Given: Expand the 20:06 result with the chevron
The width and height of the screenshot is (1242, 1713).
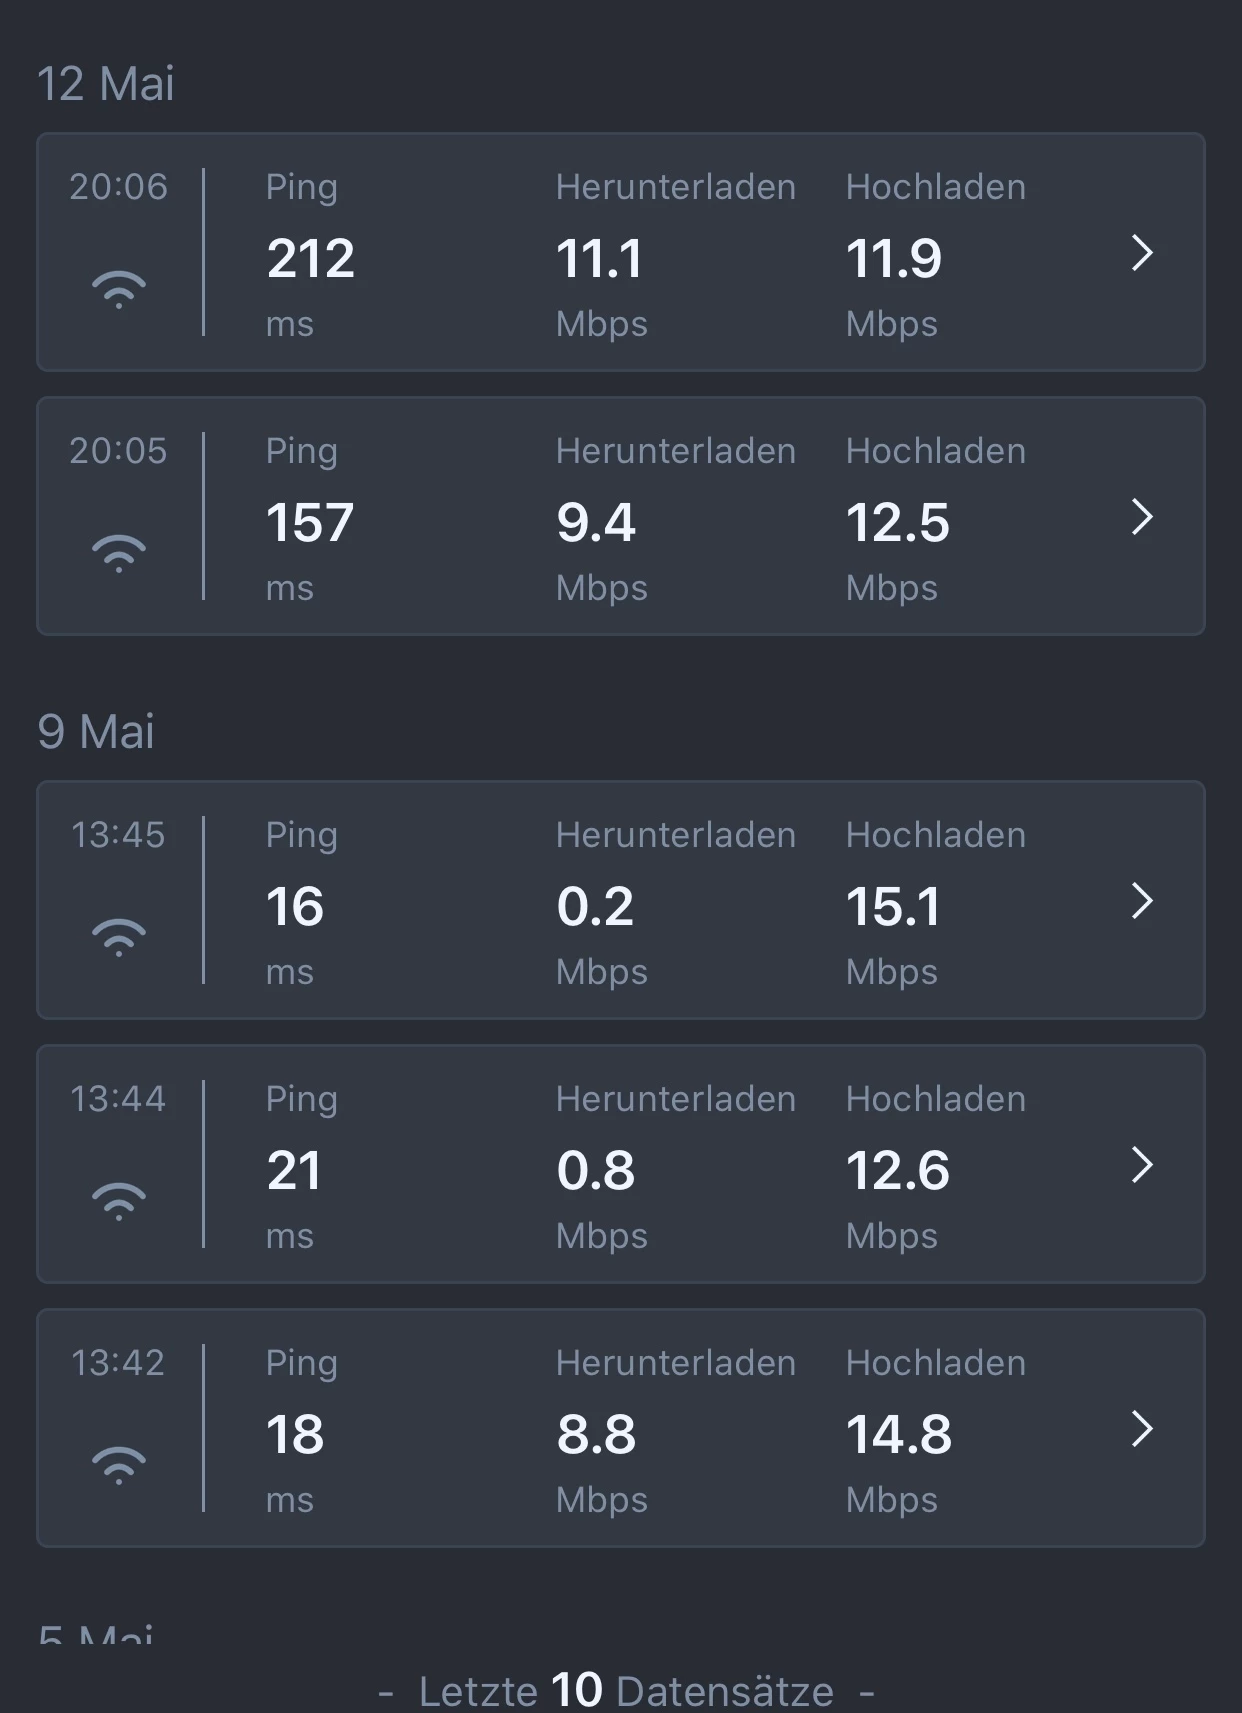Looking at the screenshot, I should pos(1142,253).
